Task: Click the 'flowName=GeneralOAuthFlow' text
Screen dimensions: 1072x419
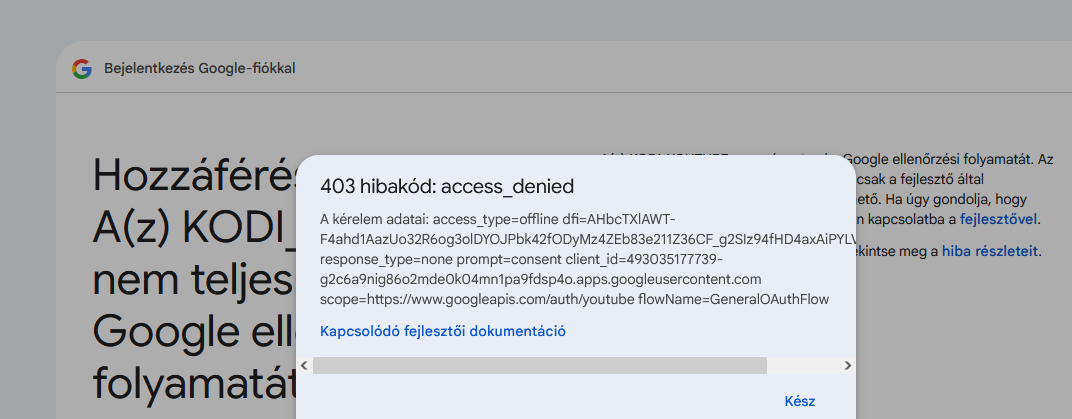Action: [x=734, y=299]
